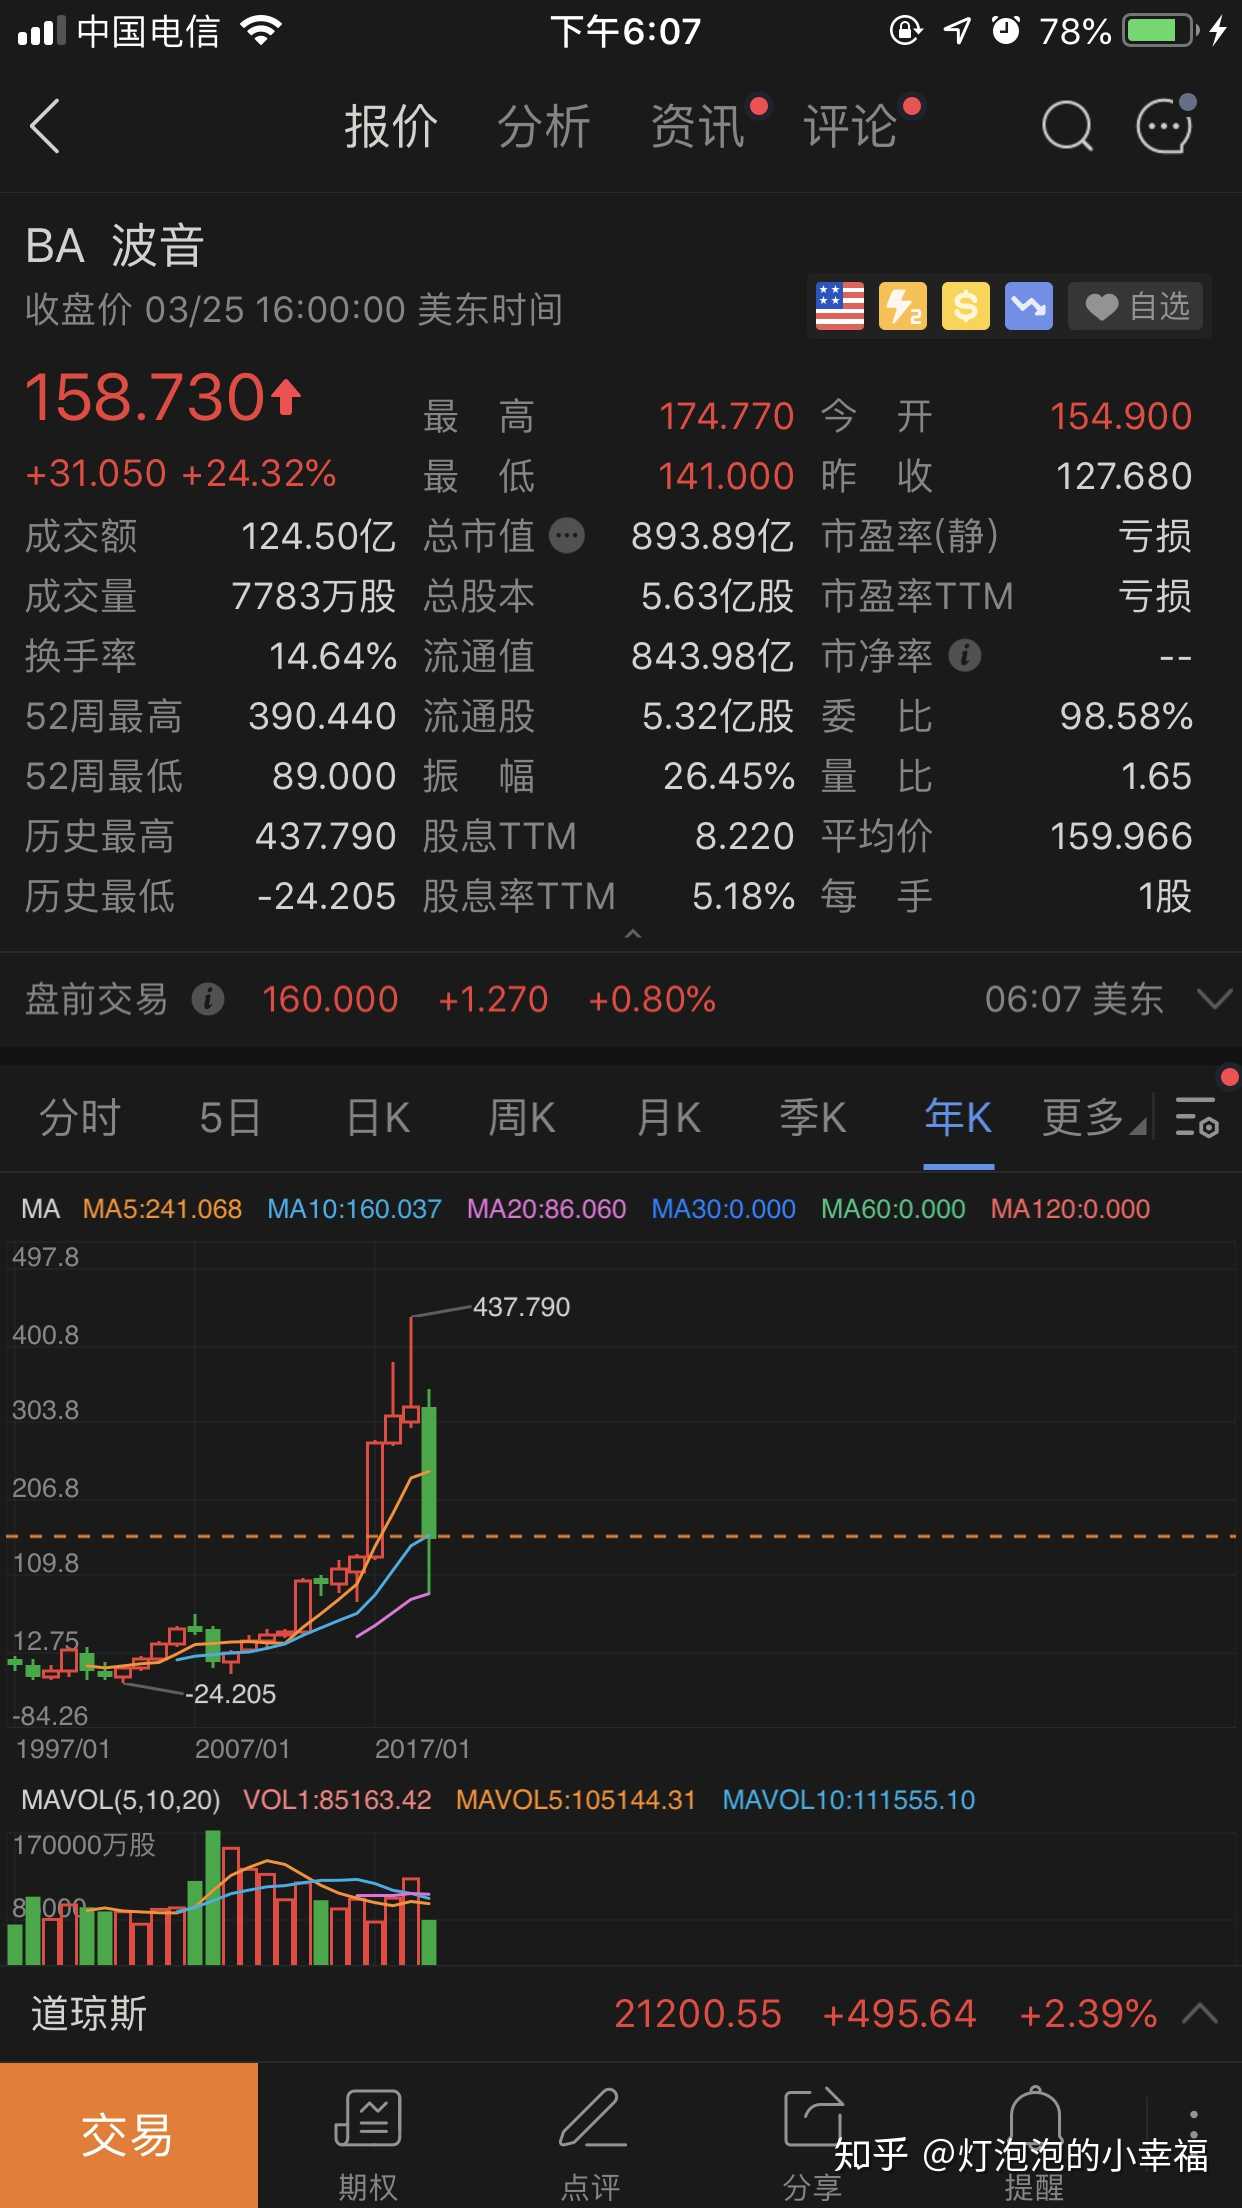Tap the battery indicator in status bar

tap(1160, 30)
